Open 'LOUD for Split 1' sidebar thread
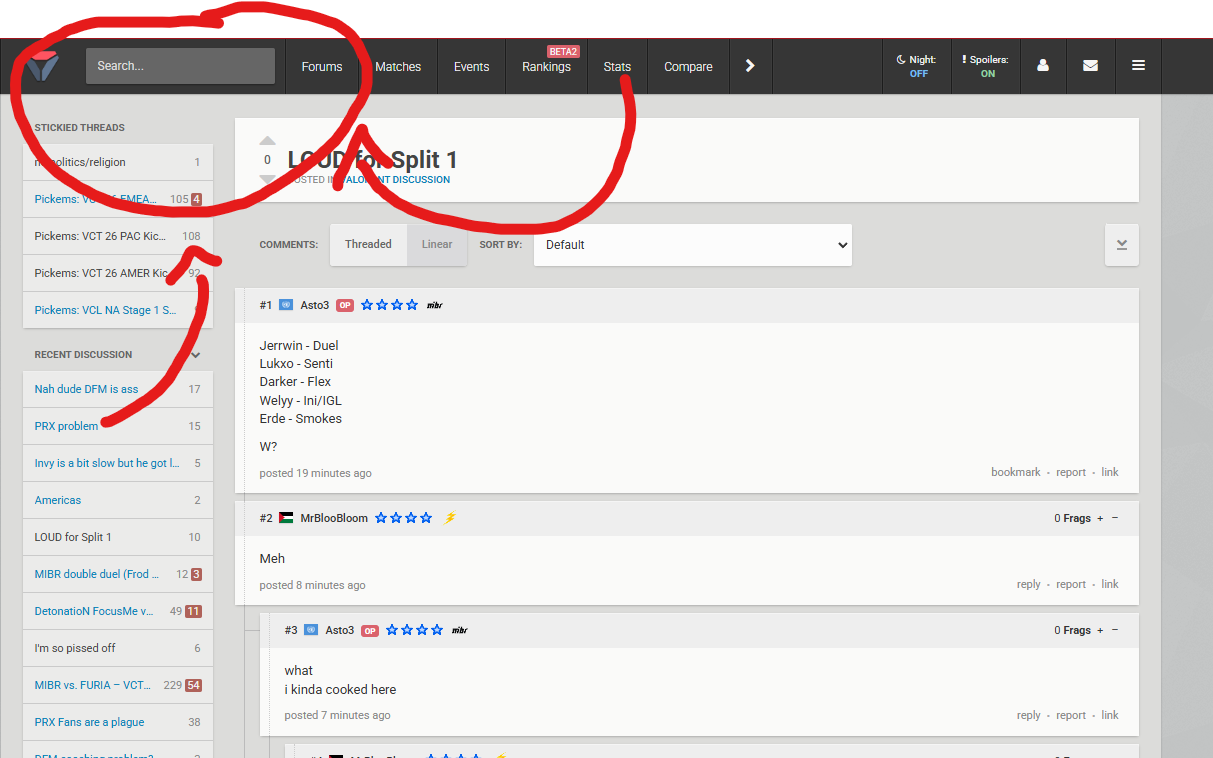The image size is (1213, 758). point(118,537)
